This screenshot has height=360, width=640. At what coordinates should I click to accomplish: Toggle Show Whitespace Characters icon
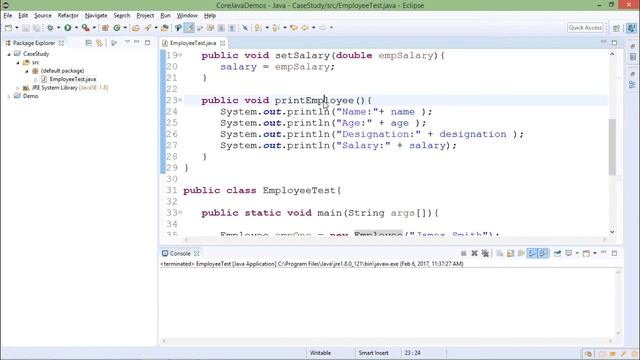[232, 28]
